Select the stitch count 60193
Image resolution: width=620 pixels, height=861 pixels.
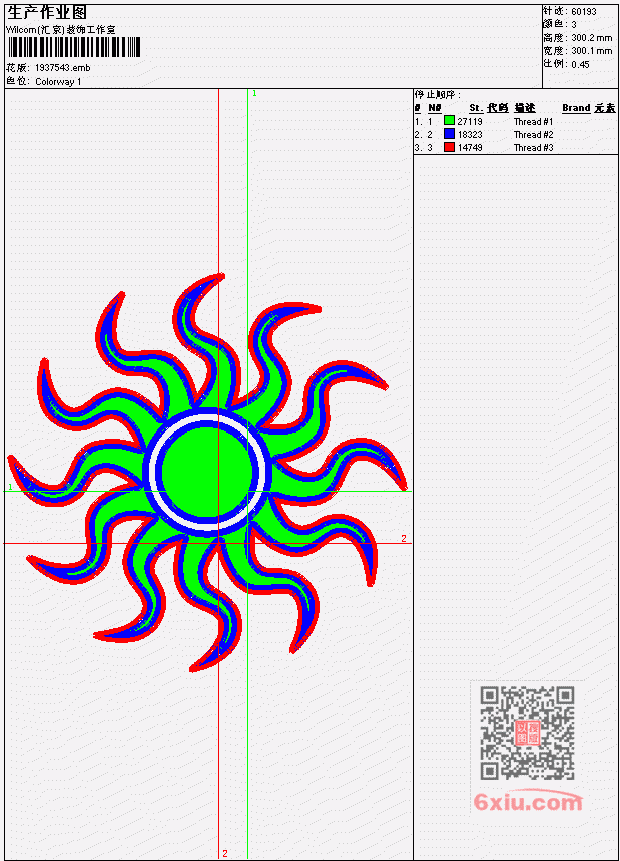point(584,12)
